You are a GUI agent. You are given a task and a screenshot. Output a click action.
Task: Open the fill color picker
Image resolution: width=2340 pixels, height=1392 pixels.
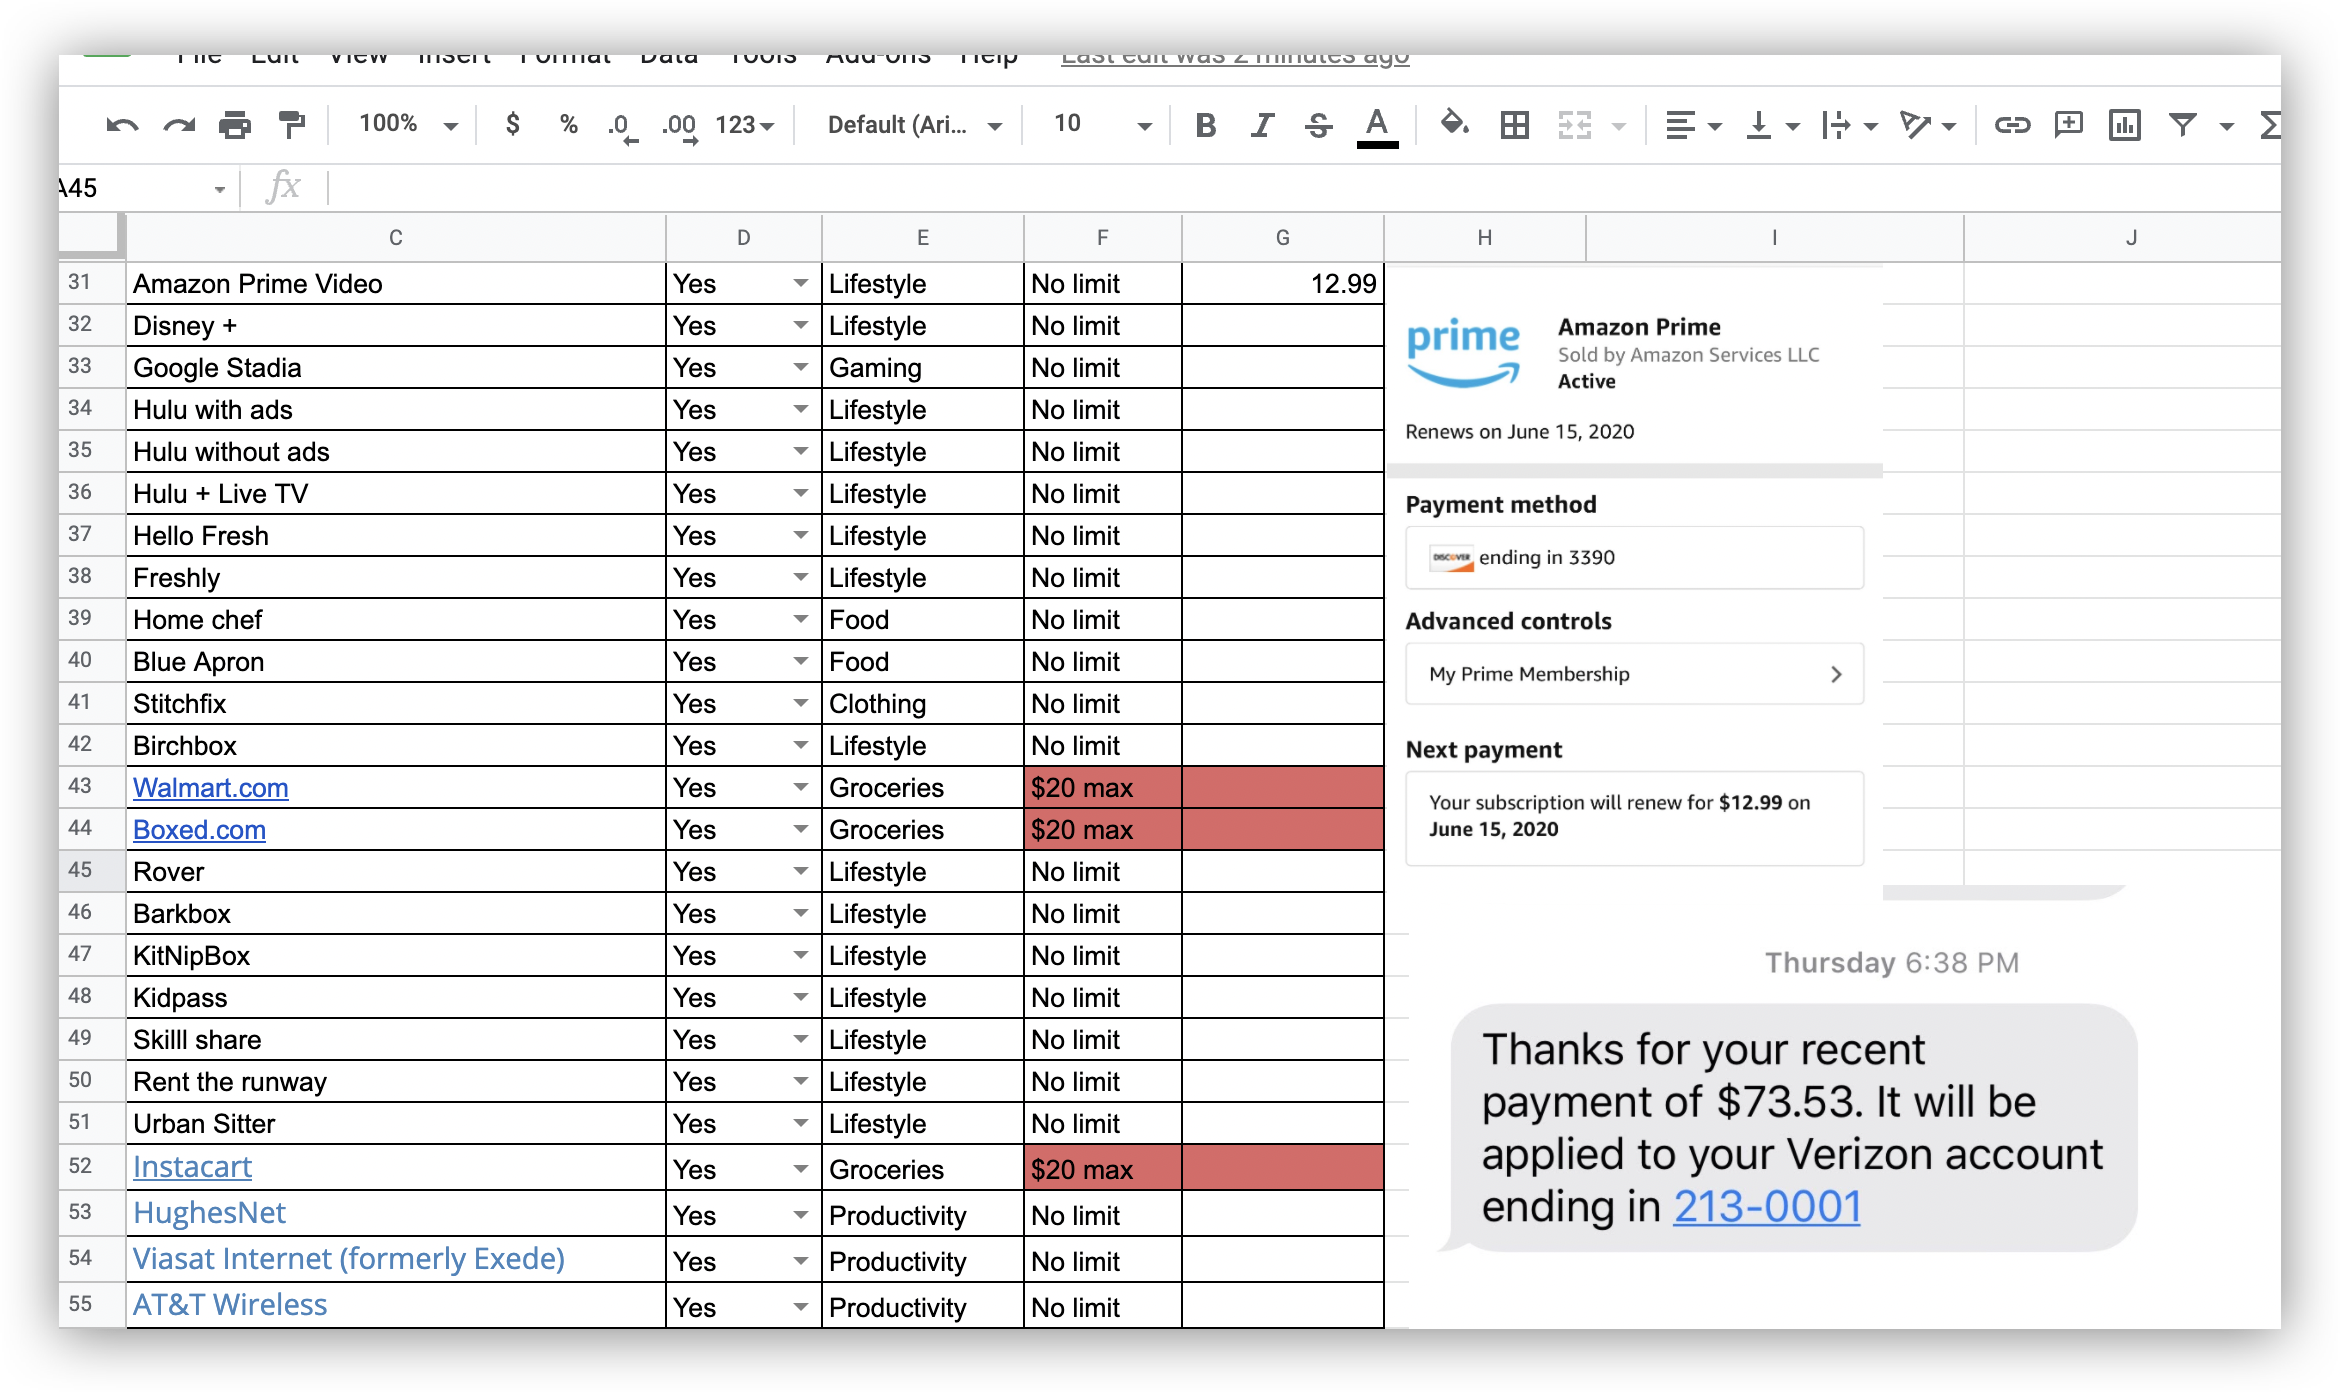1454,124
